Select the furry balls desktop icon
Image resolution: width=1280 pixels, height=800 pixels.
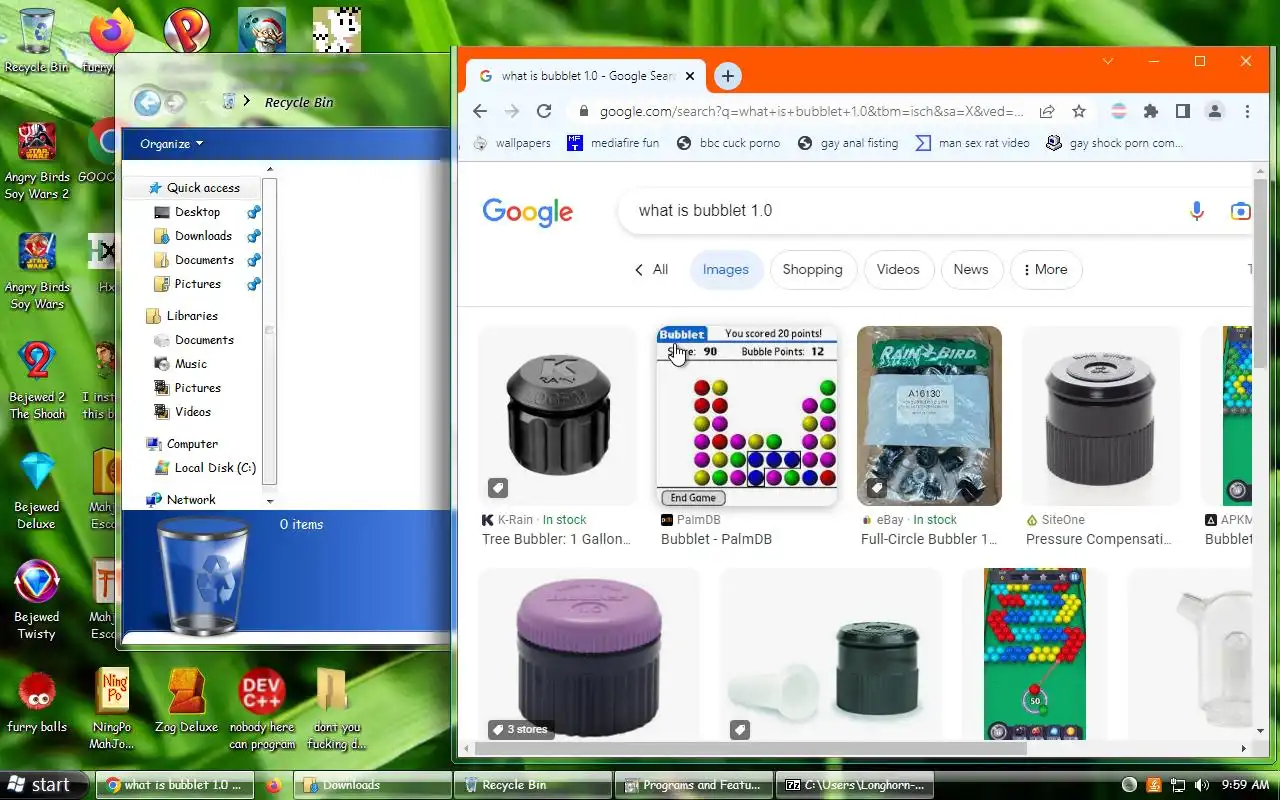tap(37, 700)
